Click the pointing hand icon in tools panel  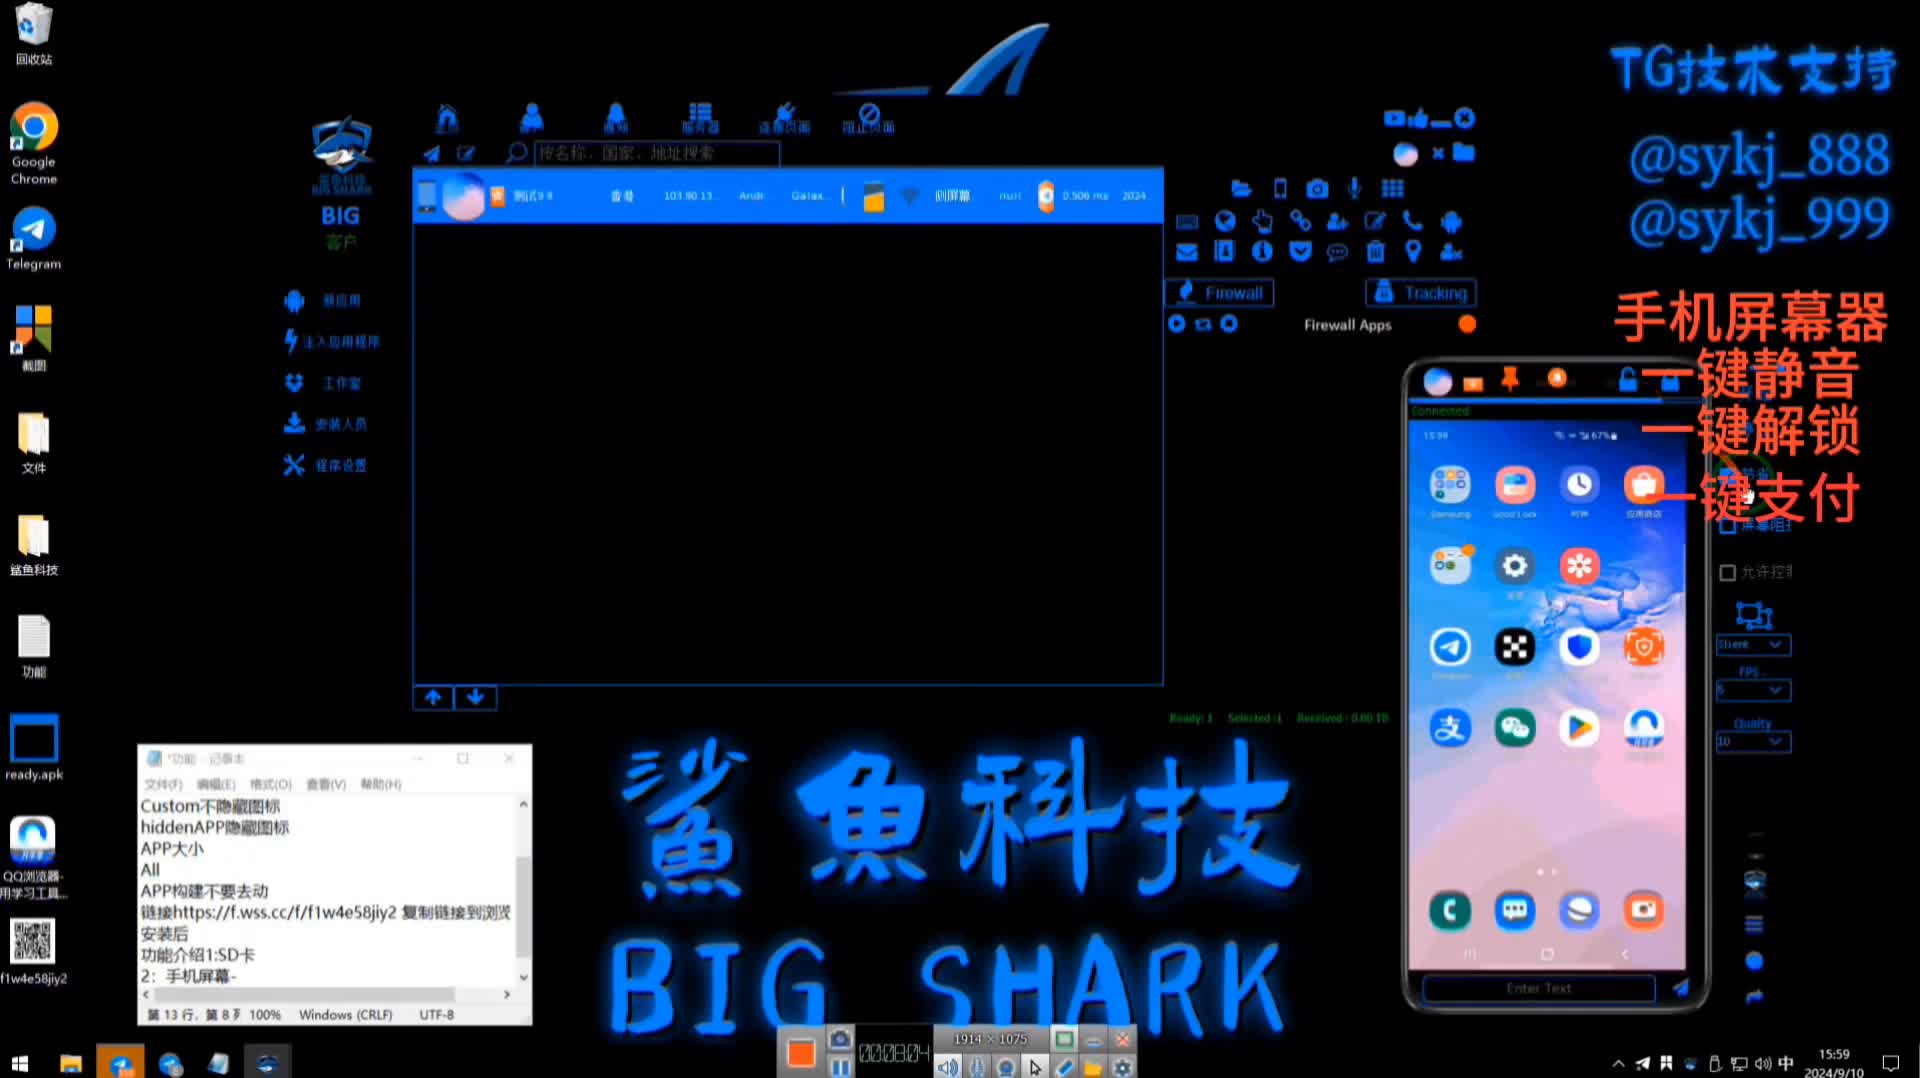coord(1262,221)
